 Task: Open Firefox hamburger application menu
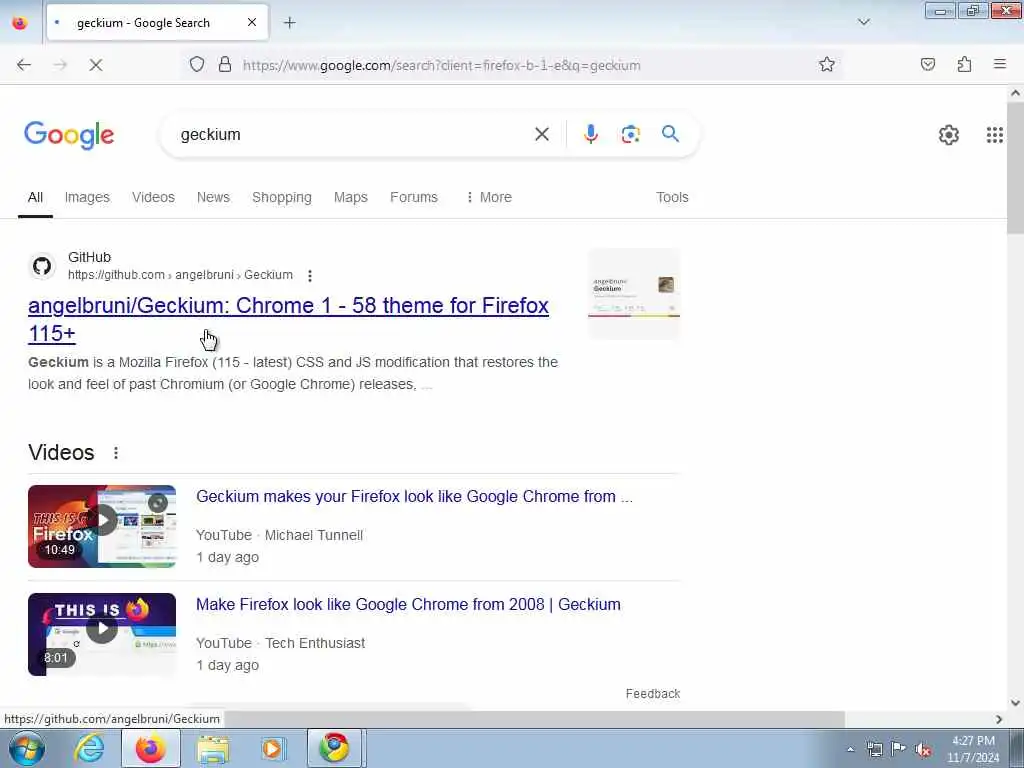999,64
